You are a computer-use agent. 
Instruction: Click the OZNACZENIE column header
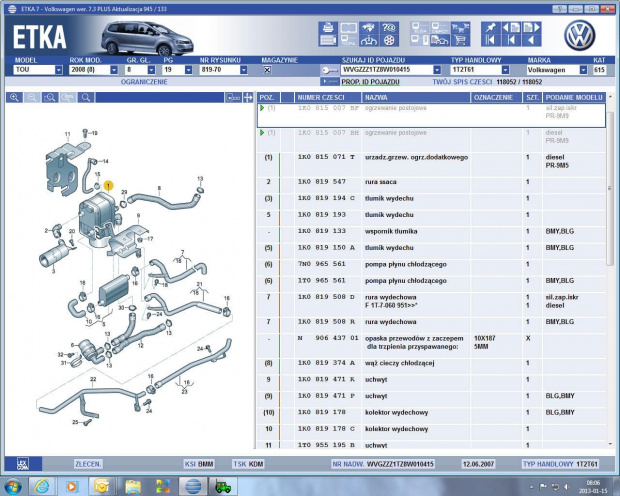coord(496,97)
